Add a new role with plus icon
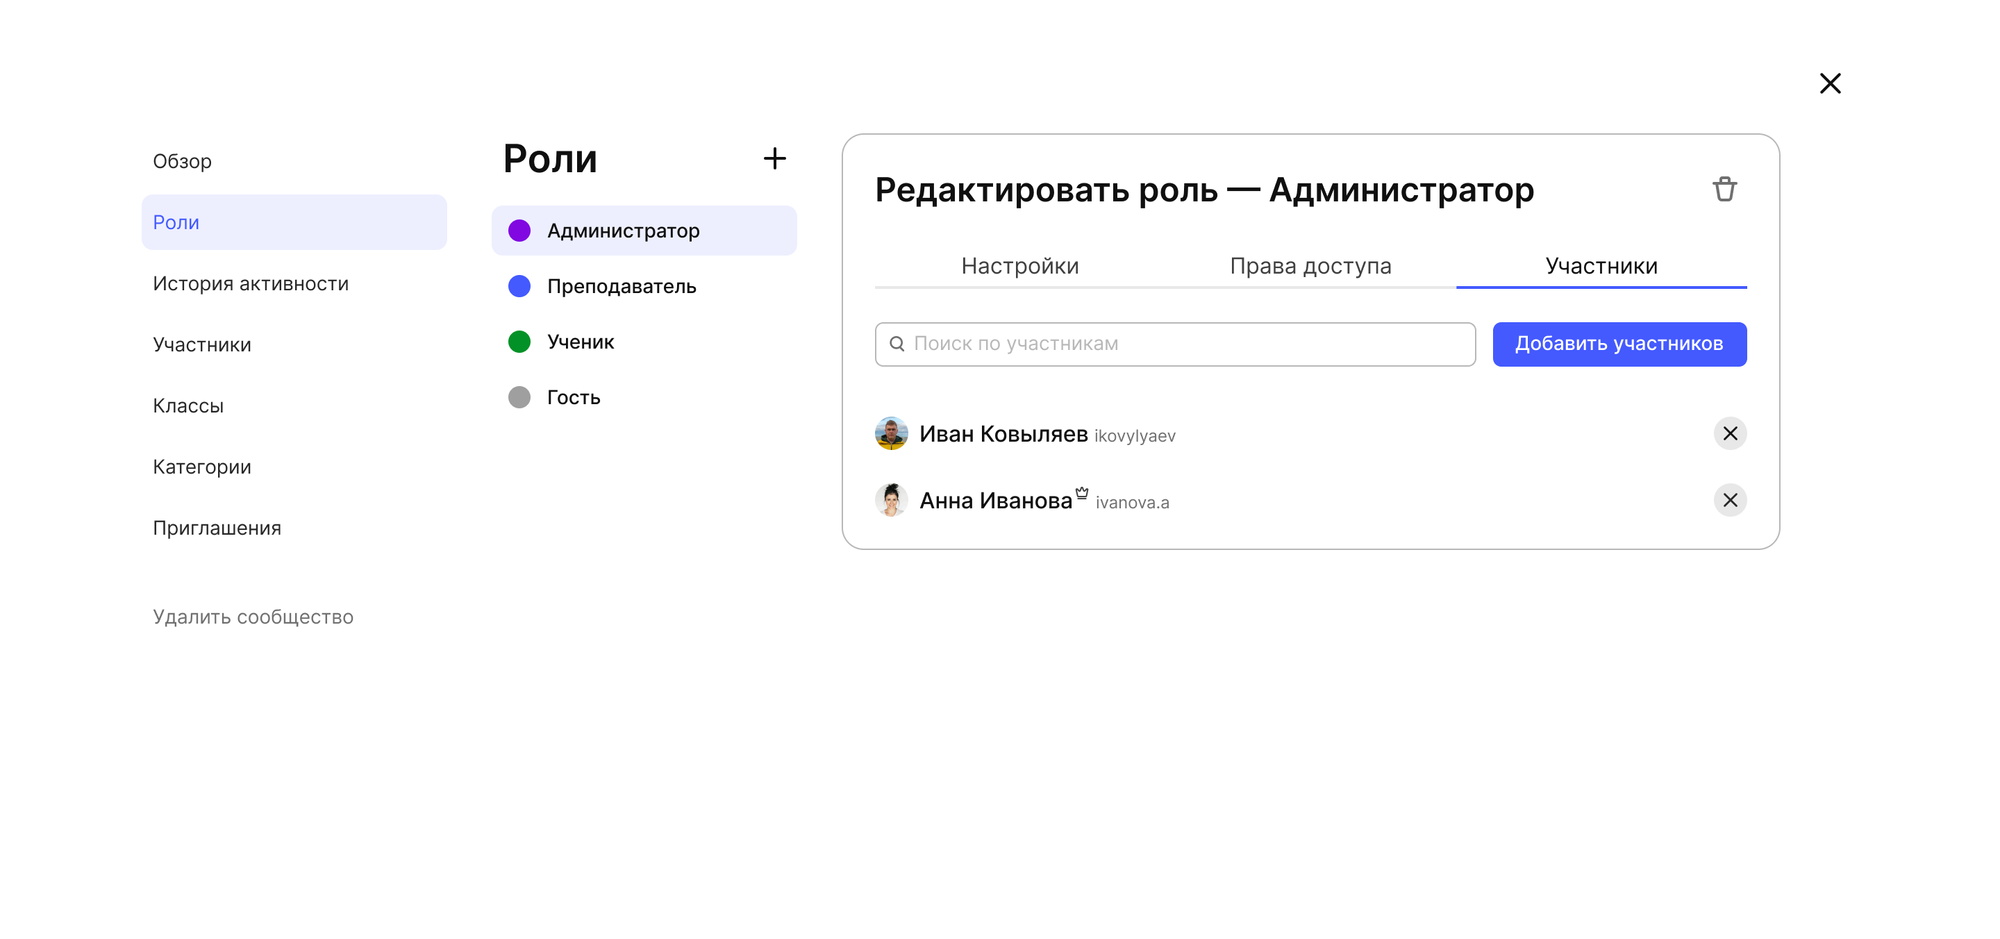Viewport: 2000px width, 939px height. (x=774, y=158)
